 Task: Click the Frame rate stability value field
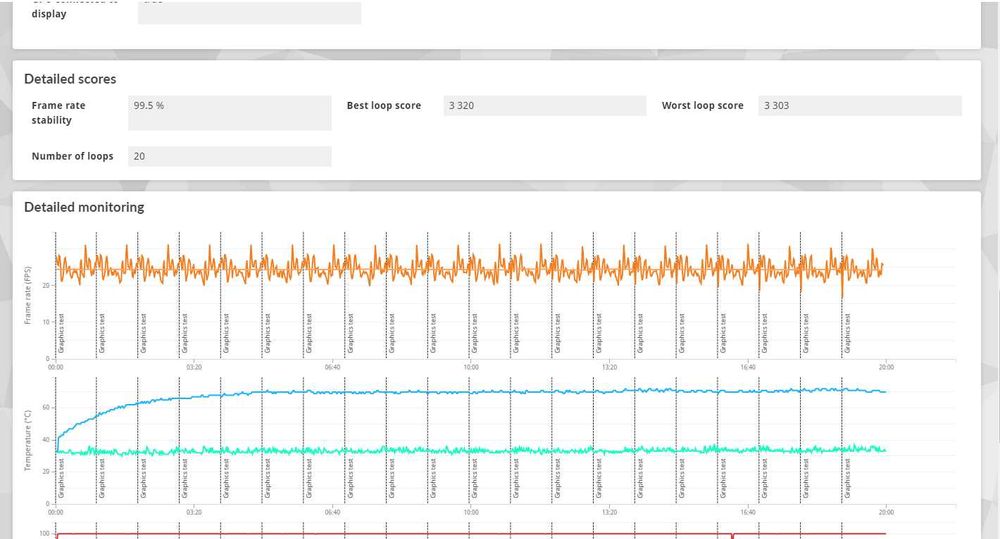point(230,113)
